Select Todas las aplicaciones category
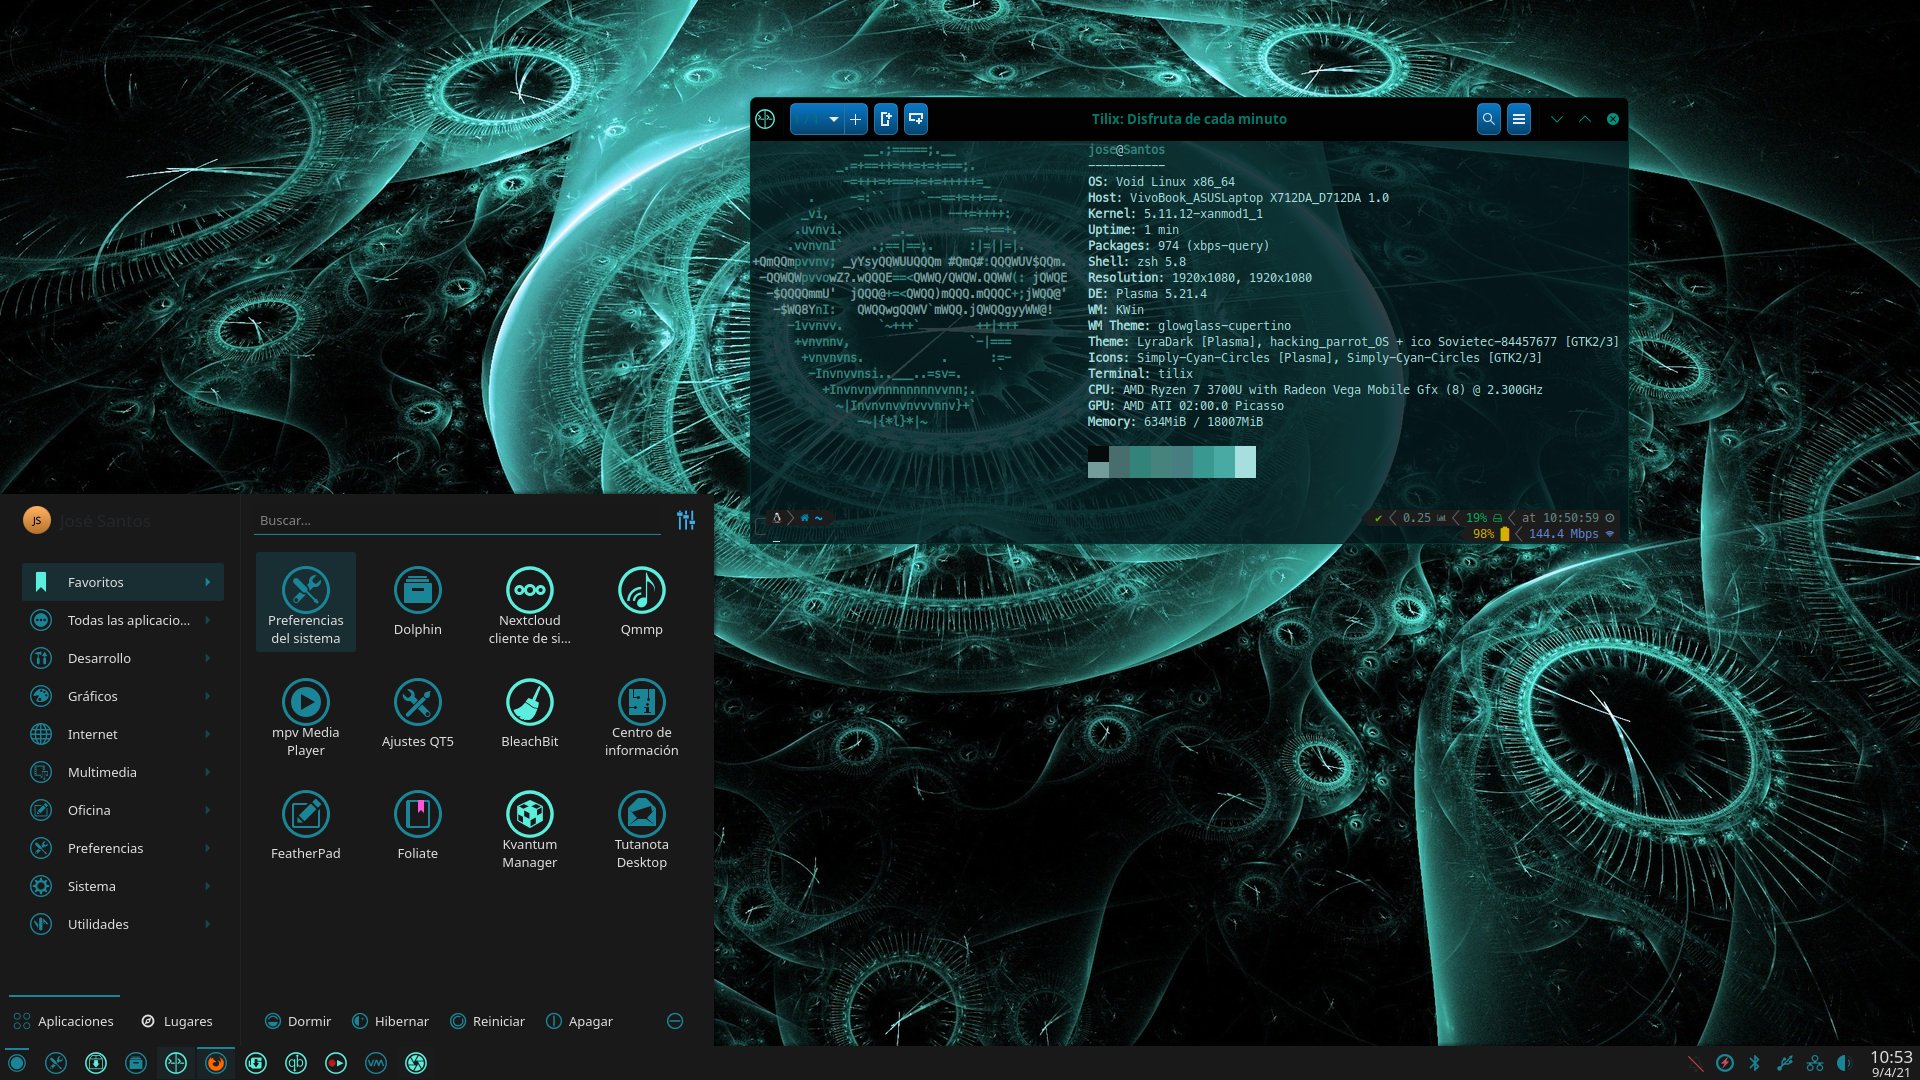This screenshot has height=1080, width=1920. [x=122, y=620]
